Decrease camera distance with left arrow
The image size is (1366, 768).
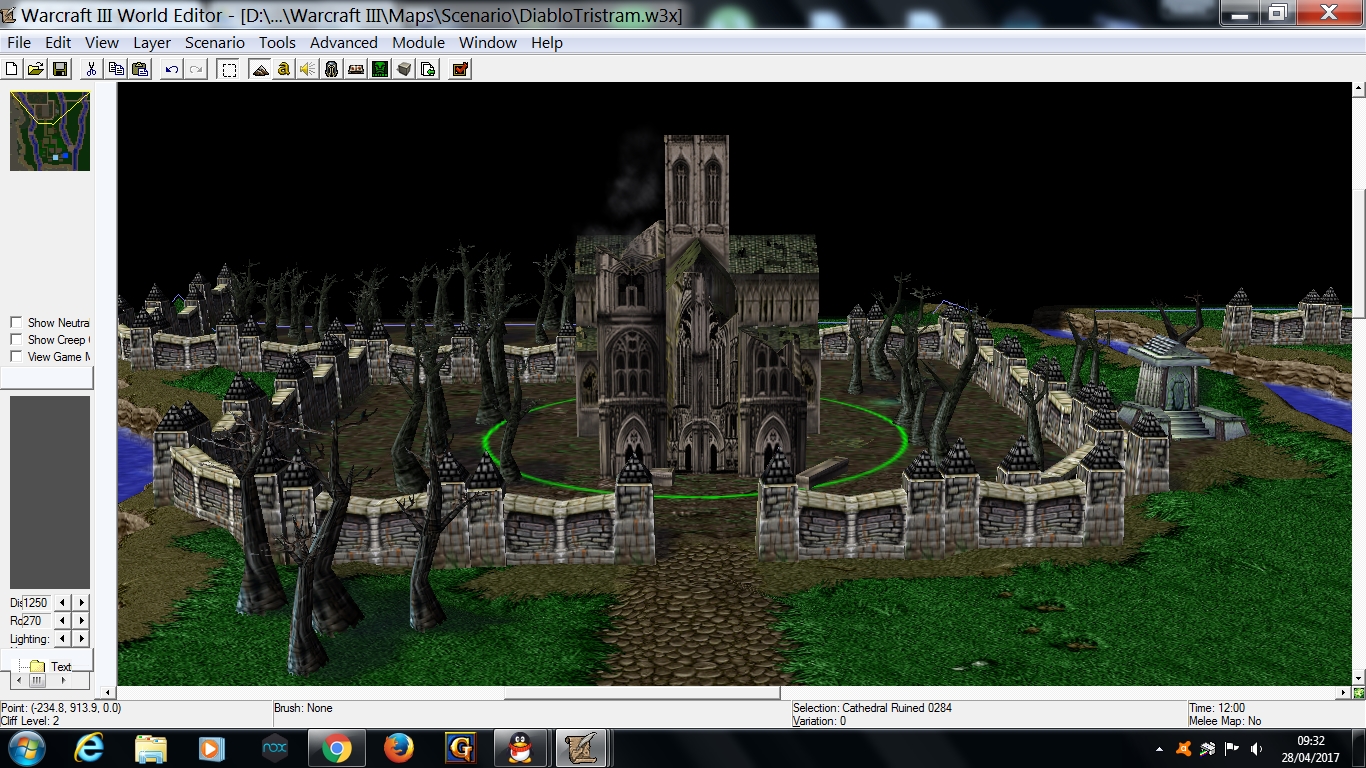pyautogui.click(x=63, y=602)
